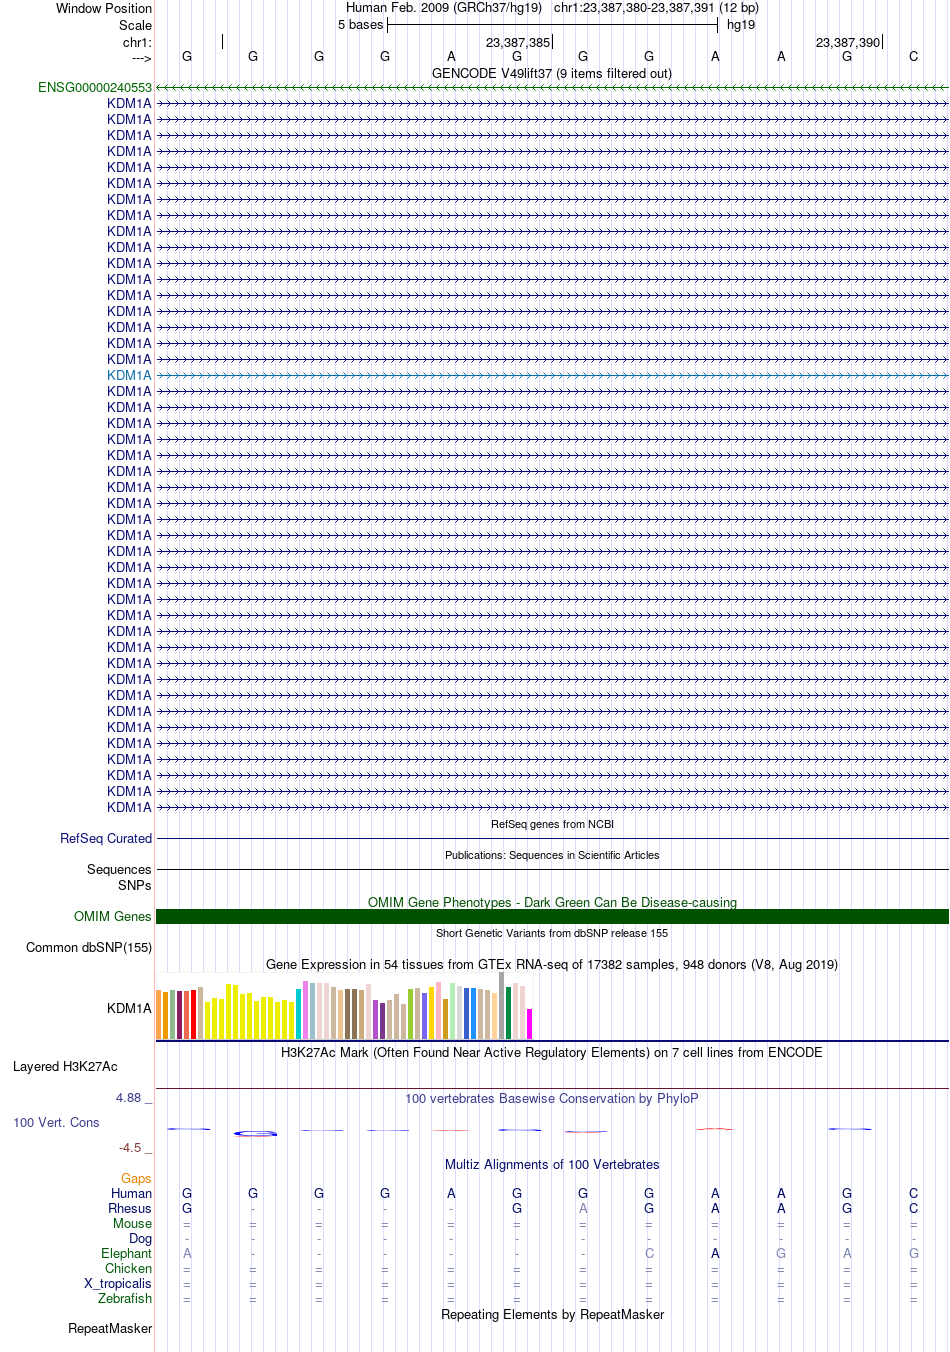Image resolution: width=950 pixels, height=1352 pixels.
Task: Select the Dog species label
Action: tap(141, 1239)
